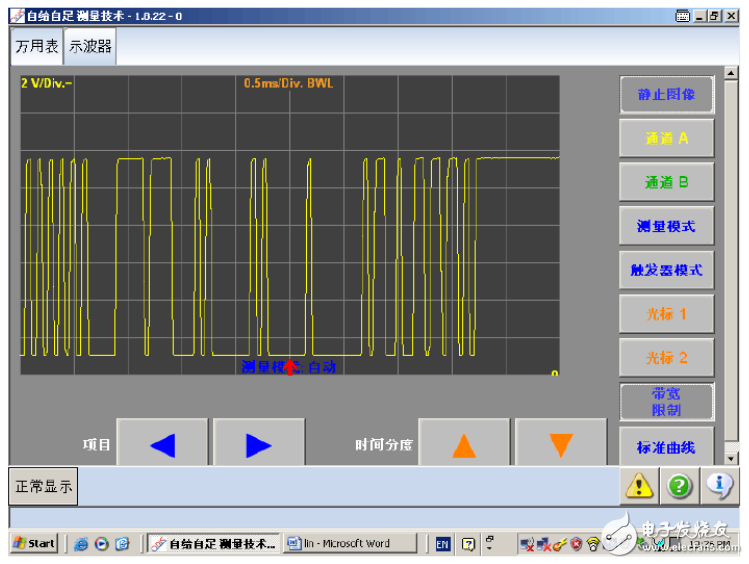This screenshot has width=749, height=564.
Task: Switch to the 示波器 oscilloscope tab
Action: pos(90,46)
